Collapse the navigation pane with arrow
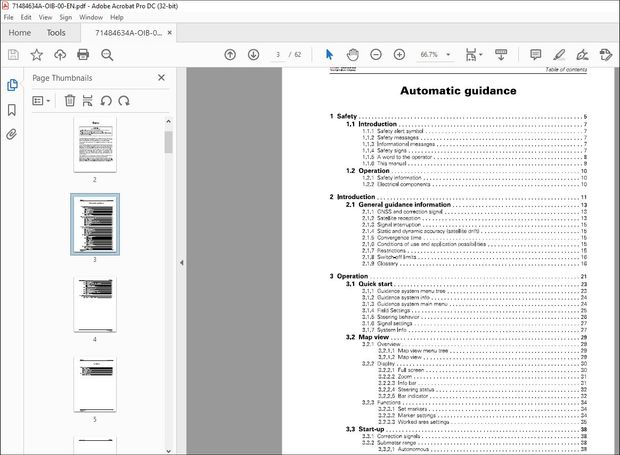This screenshot has height=455, width=620. click(181, 262)
